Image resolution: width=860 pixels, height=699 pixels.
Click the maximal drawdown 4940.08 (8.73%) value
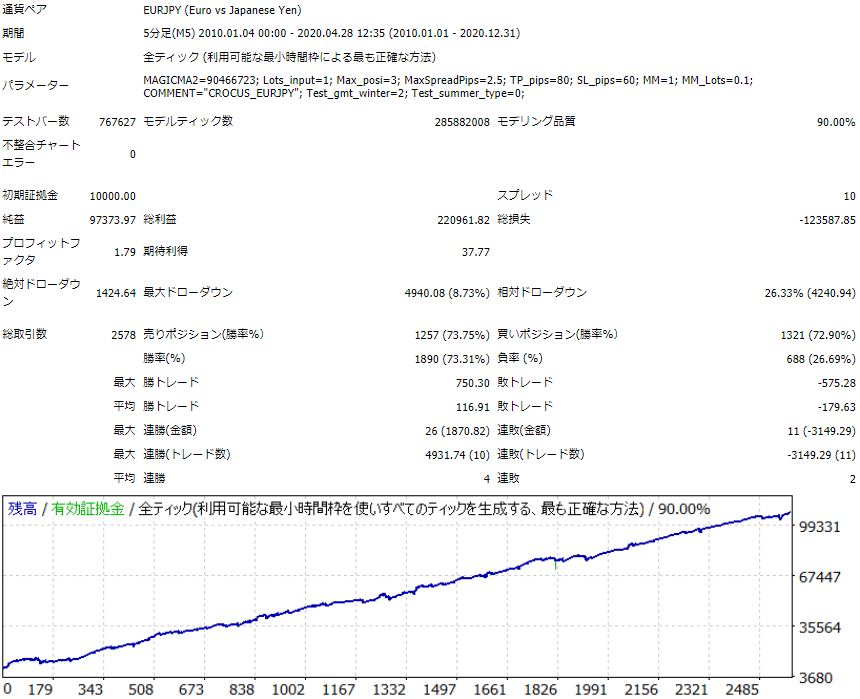point(438,293)
